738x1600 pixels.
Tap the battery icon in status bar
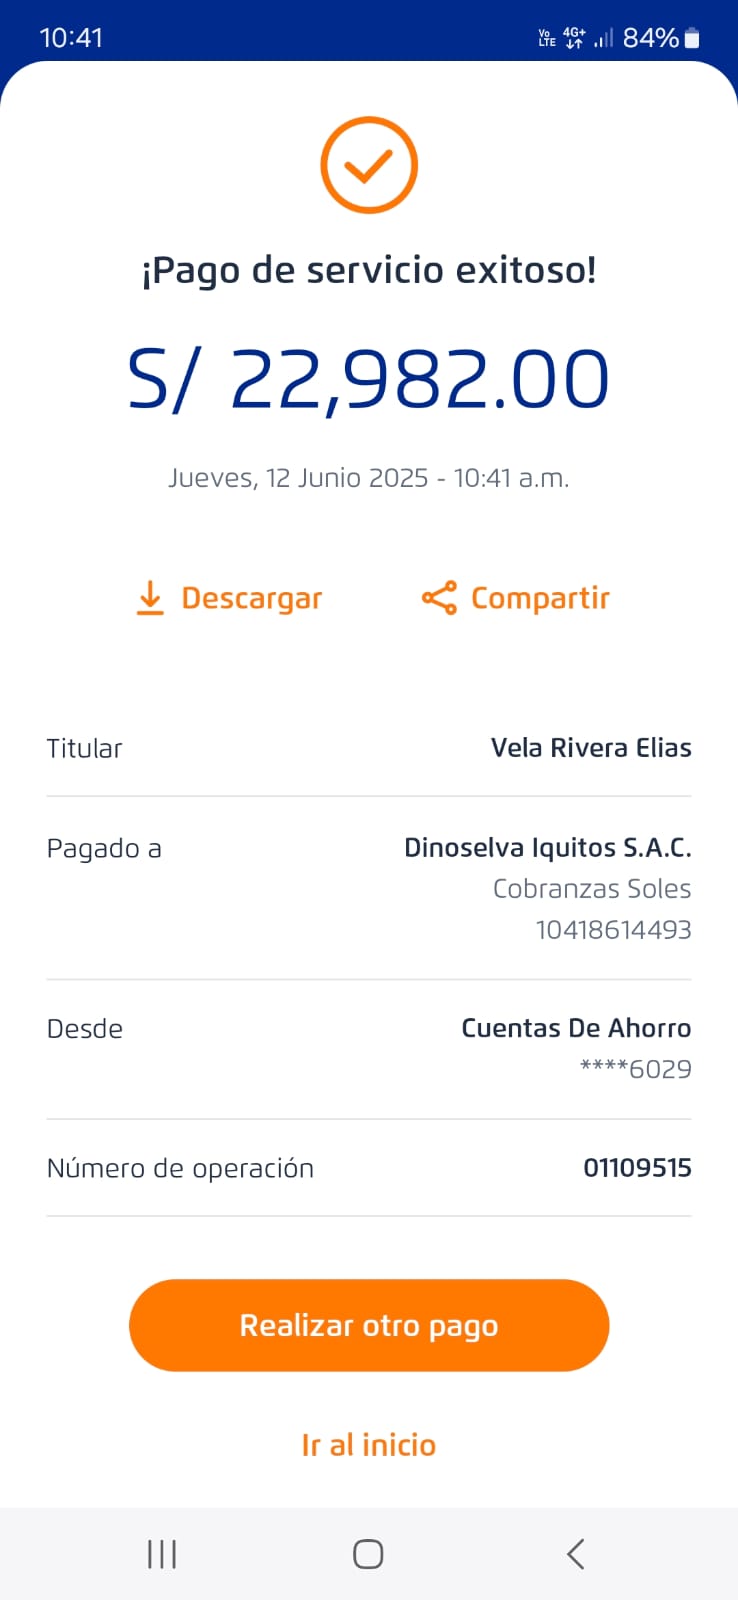692,38
